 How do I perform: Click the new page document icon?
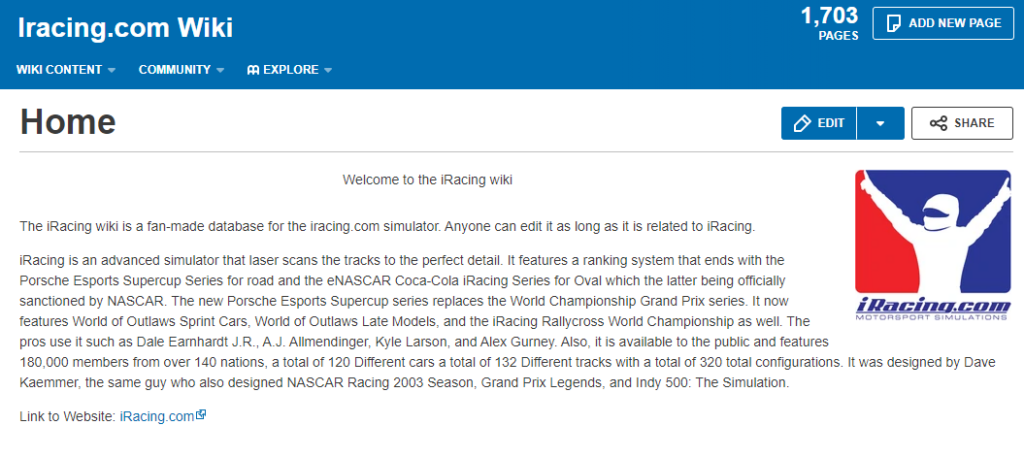coord(892,23)
